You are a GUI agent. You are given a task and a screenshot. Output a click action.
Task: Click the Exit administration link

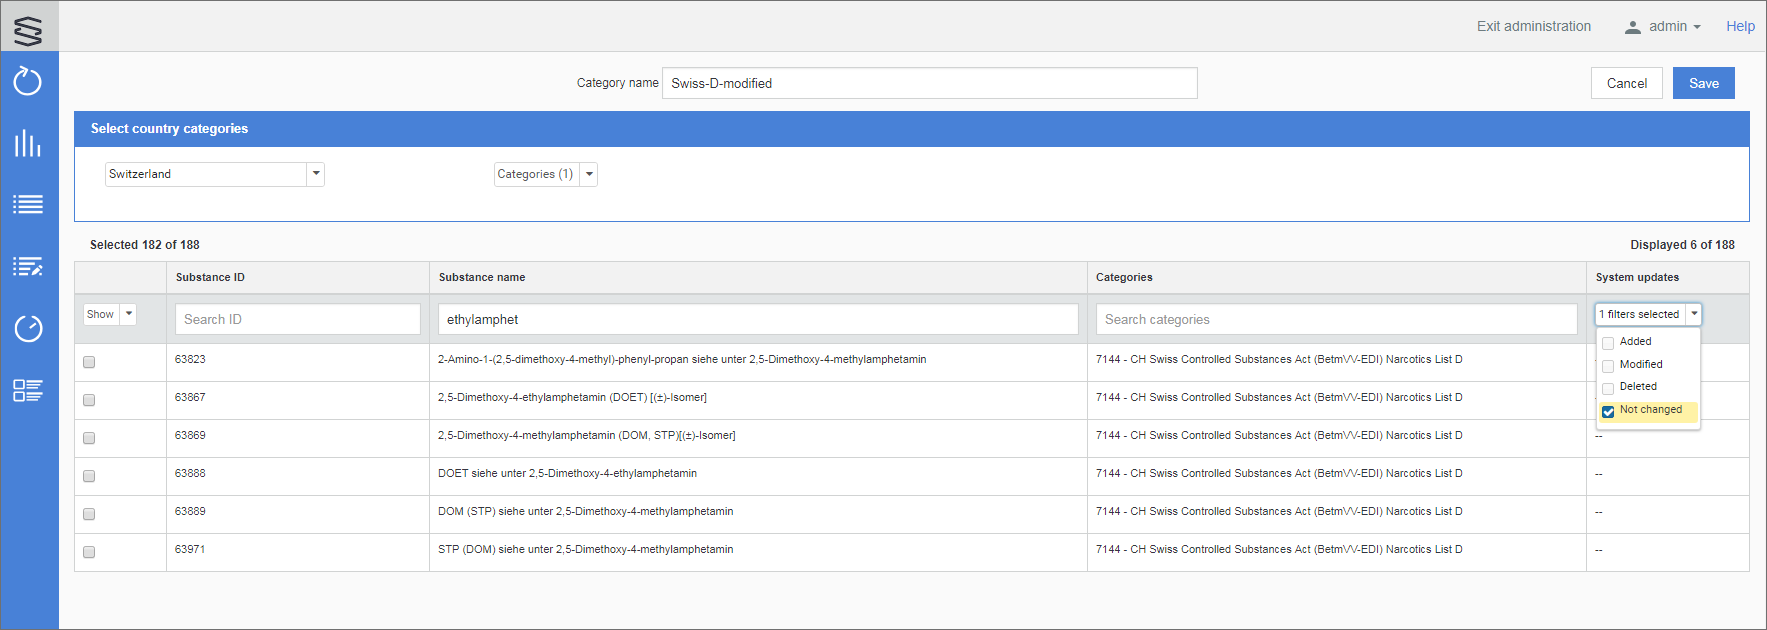pyautogui.click(x=1533, y=27)
